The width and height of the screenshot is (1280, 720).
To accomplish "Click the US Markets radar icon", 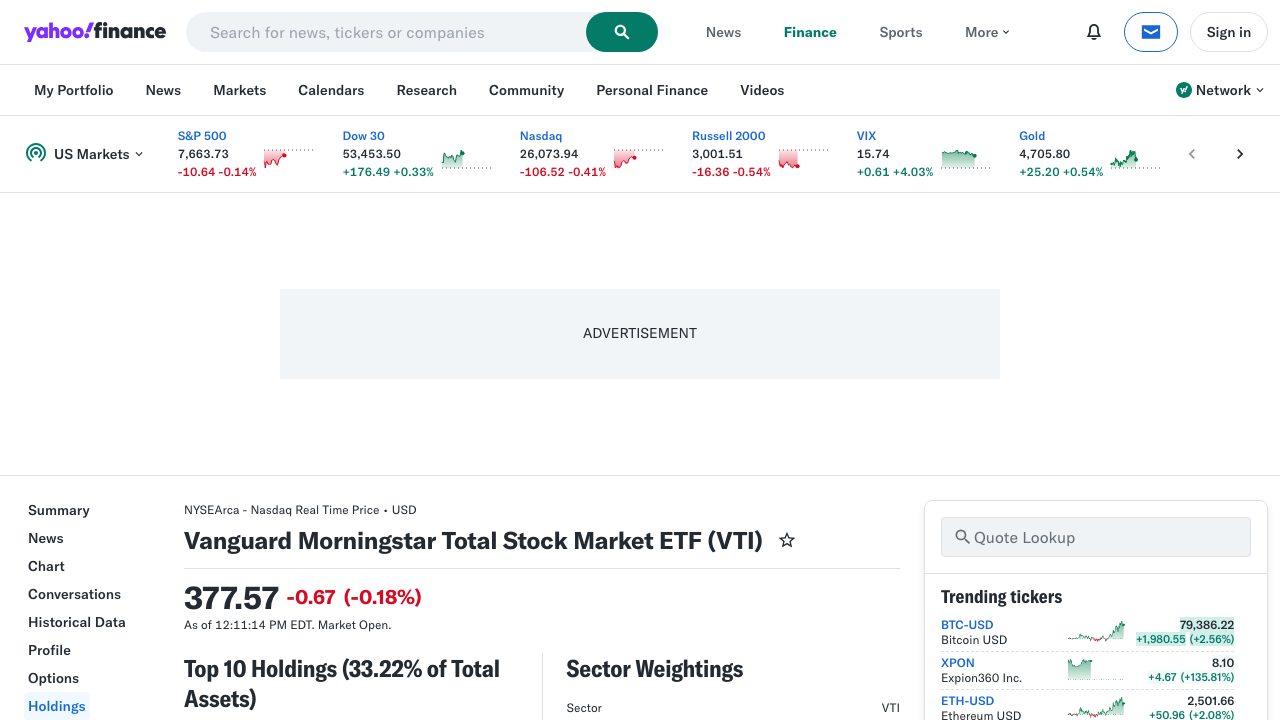I will [36, 153].
